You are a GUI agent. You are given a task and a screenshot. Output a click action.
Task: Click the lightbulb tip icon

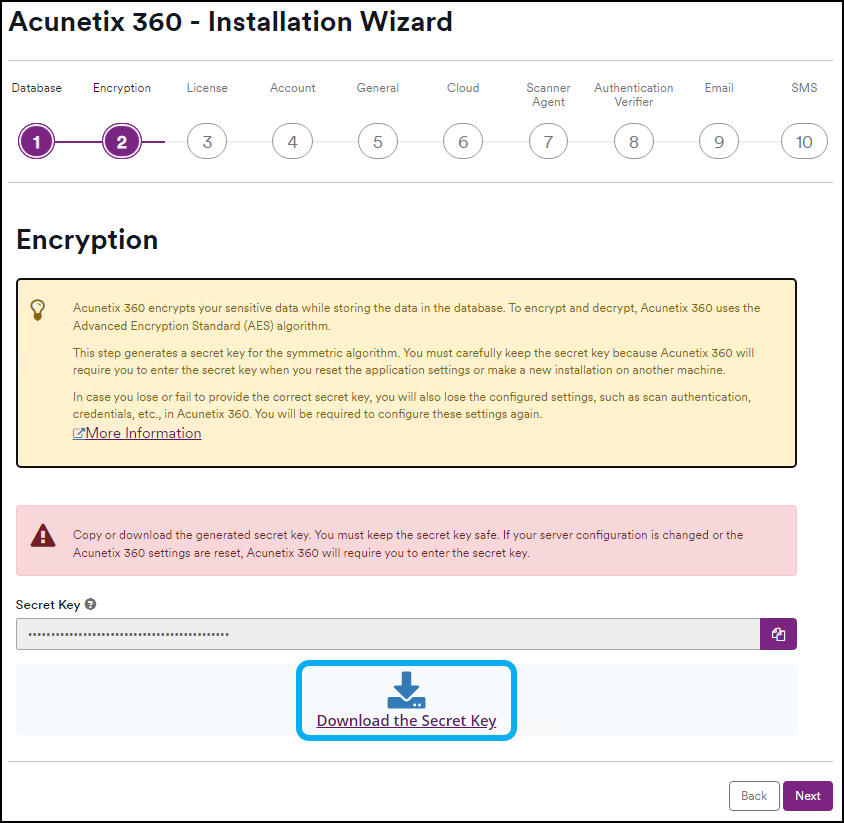click(x=38, y=310)
